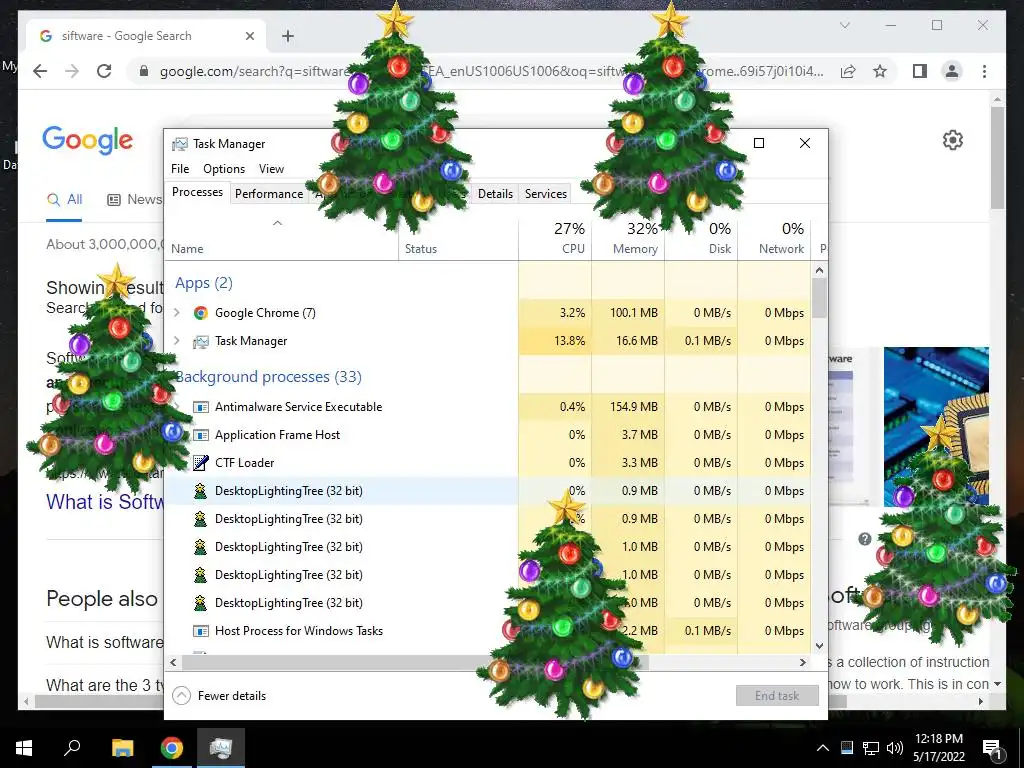Image resolution: width=1024 pixels, height=768 pixels.
Task: Open the Chrome profile avatar
Action: [x=952, y=71]
